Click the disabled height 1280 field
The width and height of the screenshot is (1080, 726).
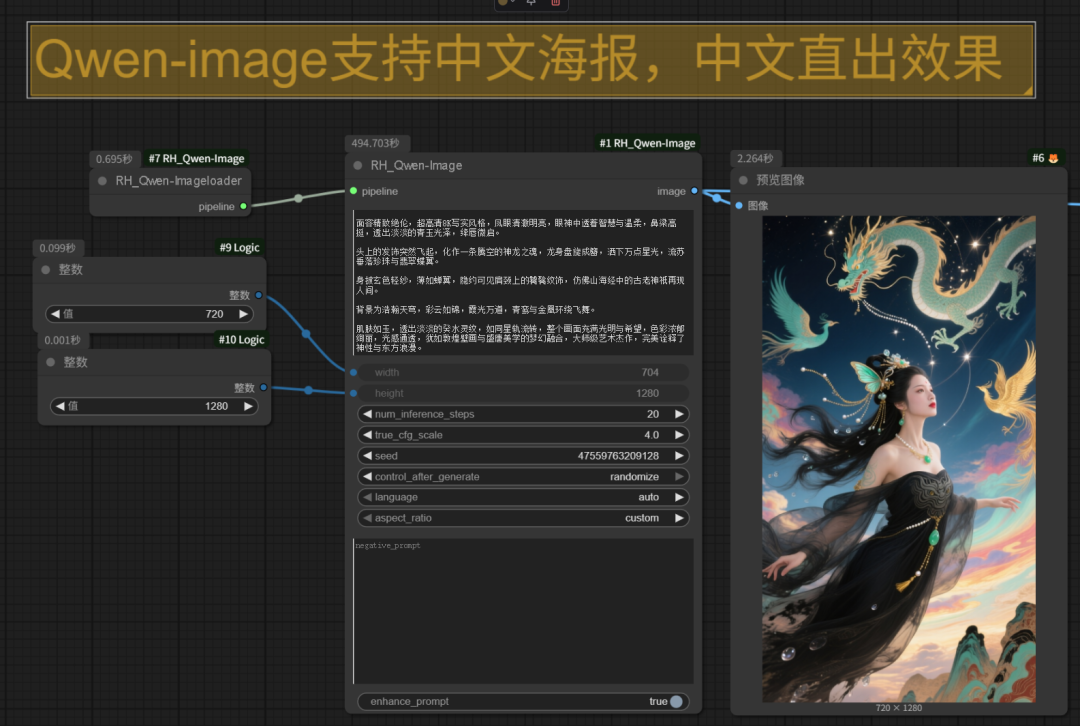tap(523, 393)
